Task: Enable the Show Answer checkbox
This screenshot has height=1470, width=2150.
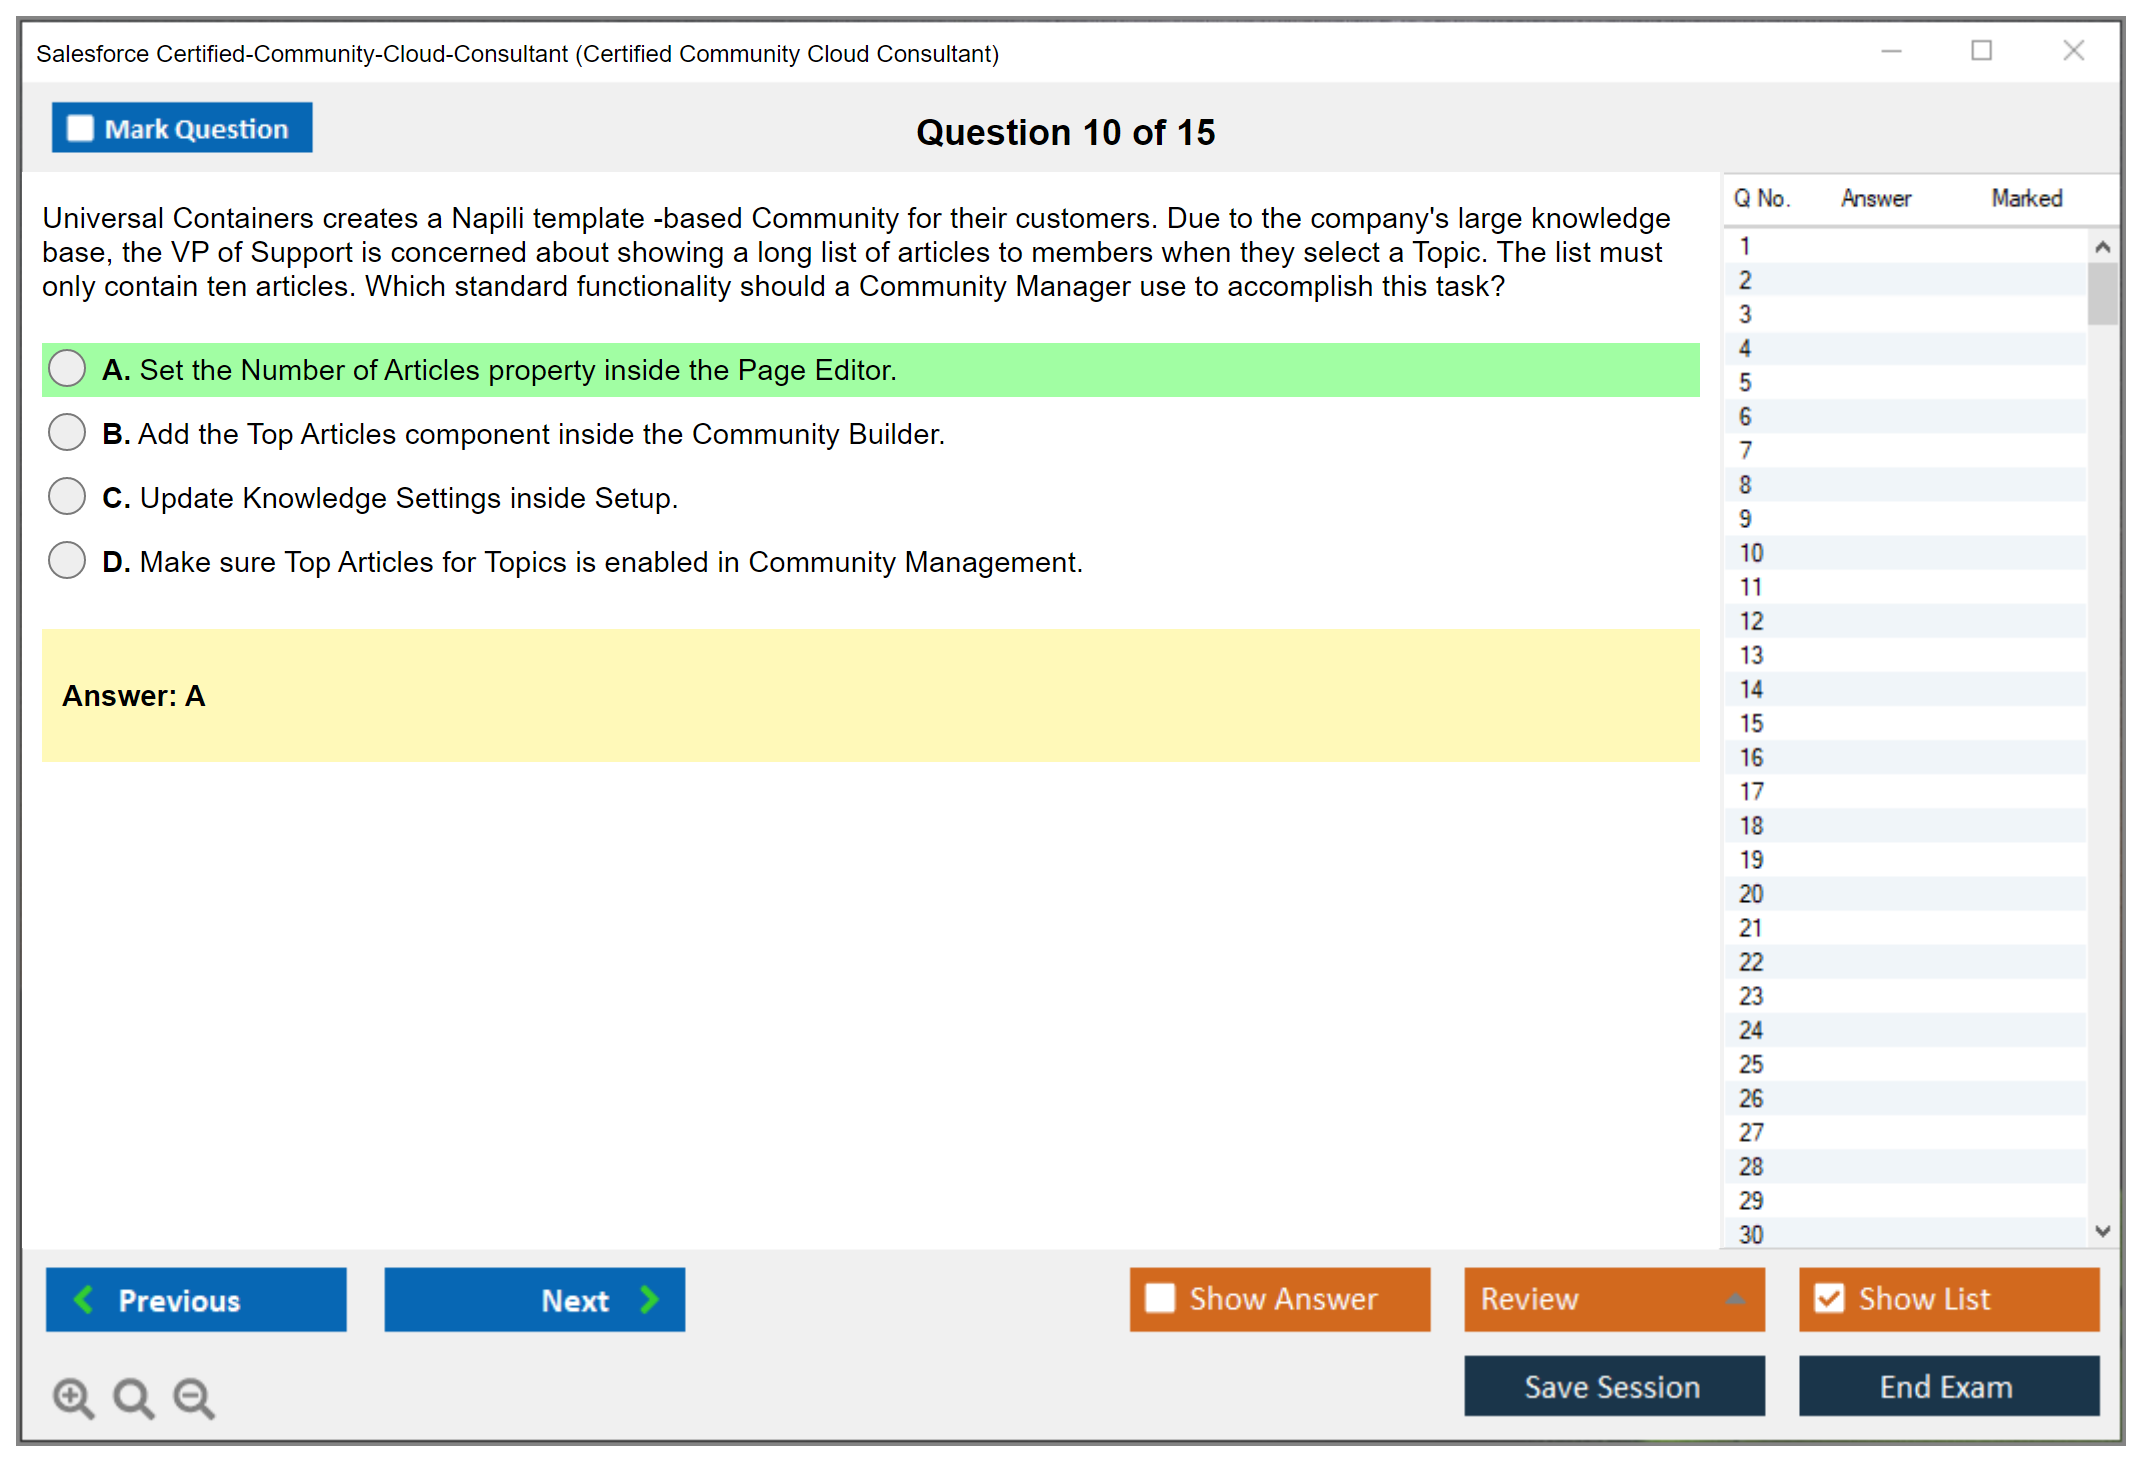Action: tap(1160, 1298)
